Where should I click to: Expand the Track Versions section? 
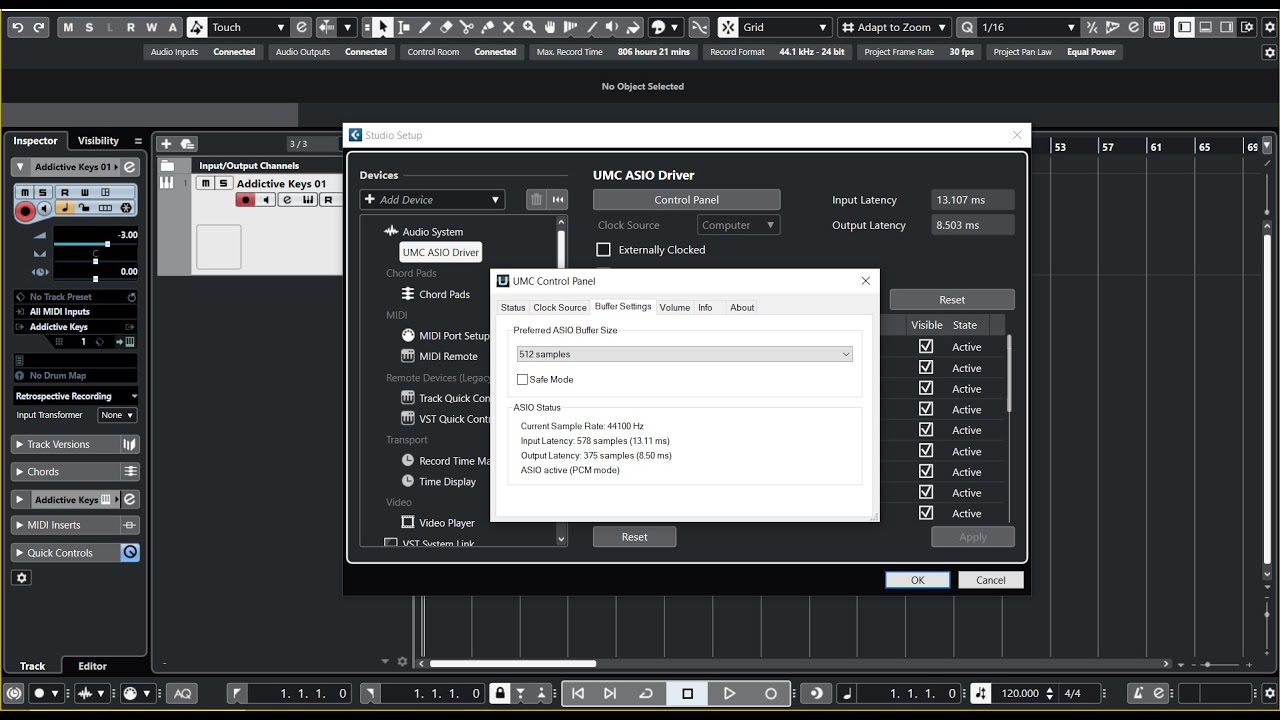[x=65, y=444]
